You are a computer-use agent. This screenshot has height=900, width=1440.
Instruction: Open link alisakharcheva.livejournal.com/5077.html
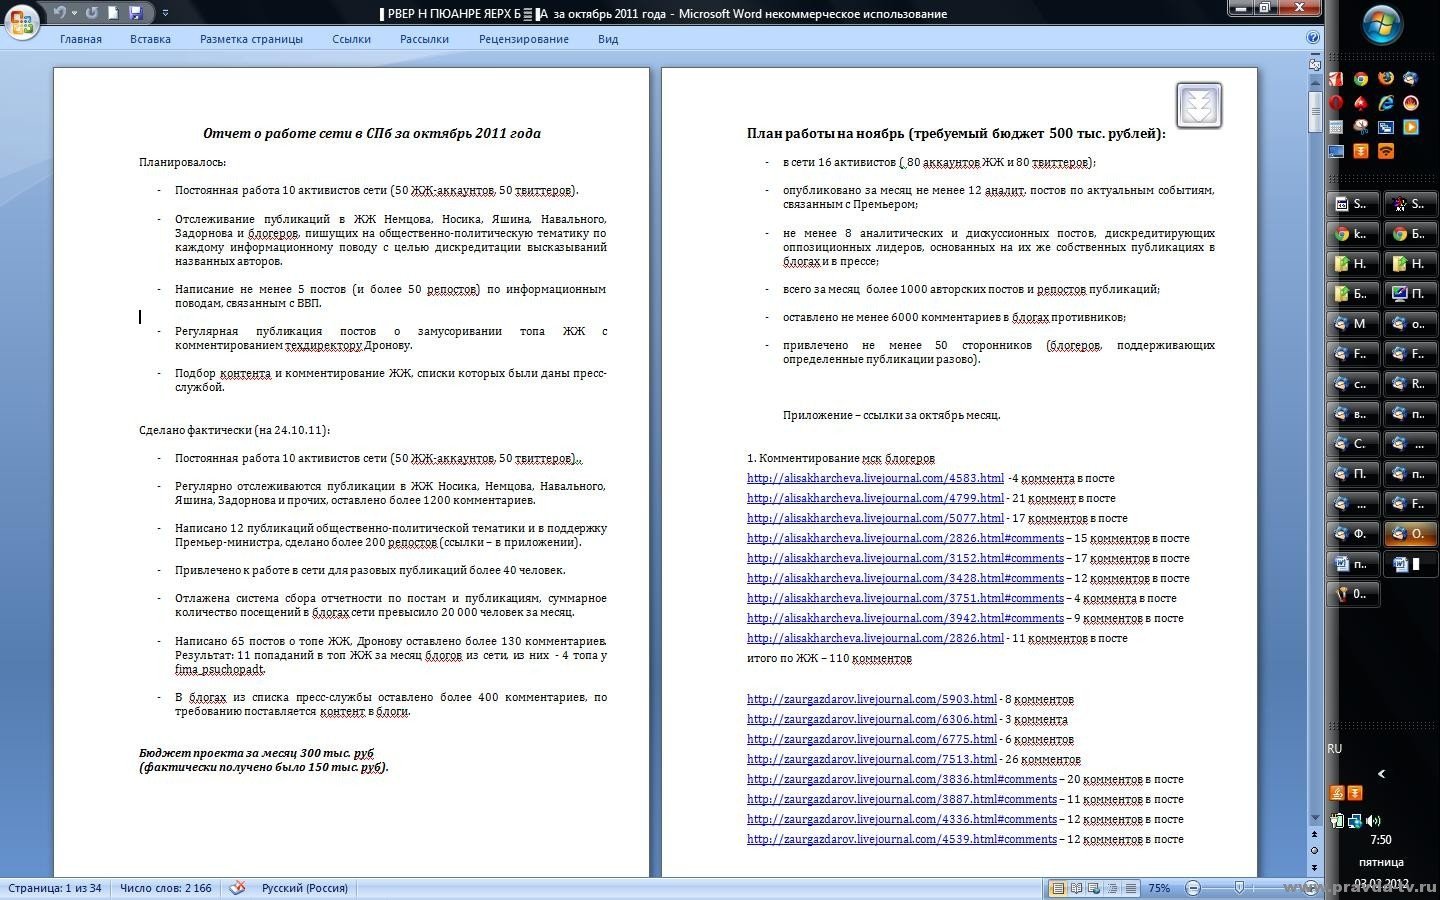tap(875, 518)
